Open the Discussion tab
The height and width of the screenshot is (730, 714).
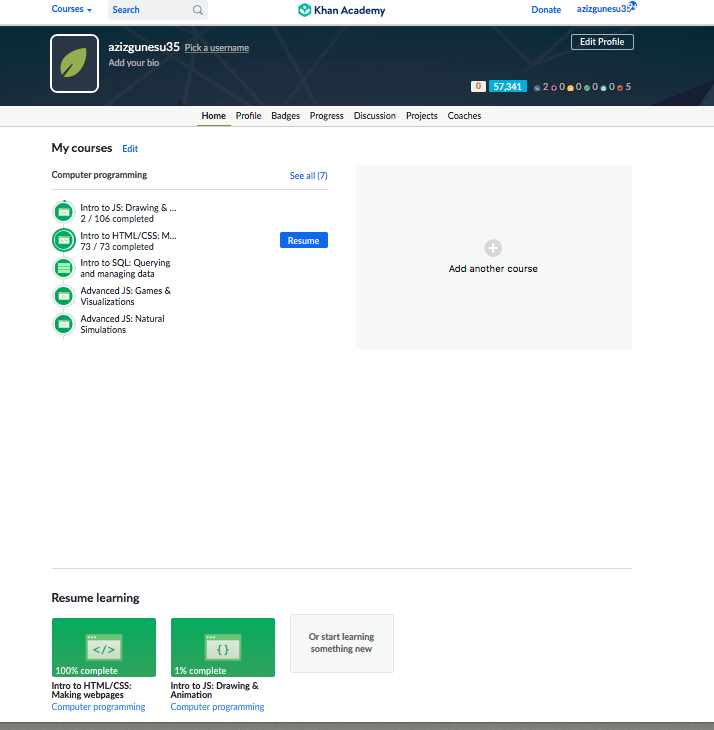click(x=375, y=115)
